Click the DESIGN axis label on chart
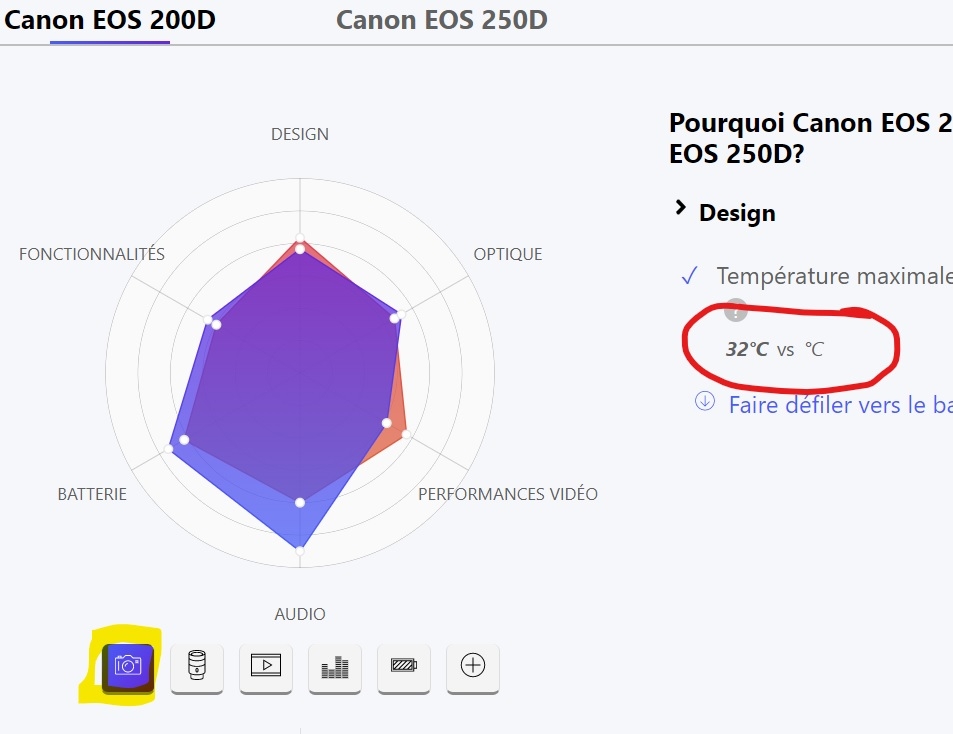 300,134
